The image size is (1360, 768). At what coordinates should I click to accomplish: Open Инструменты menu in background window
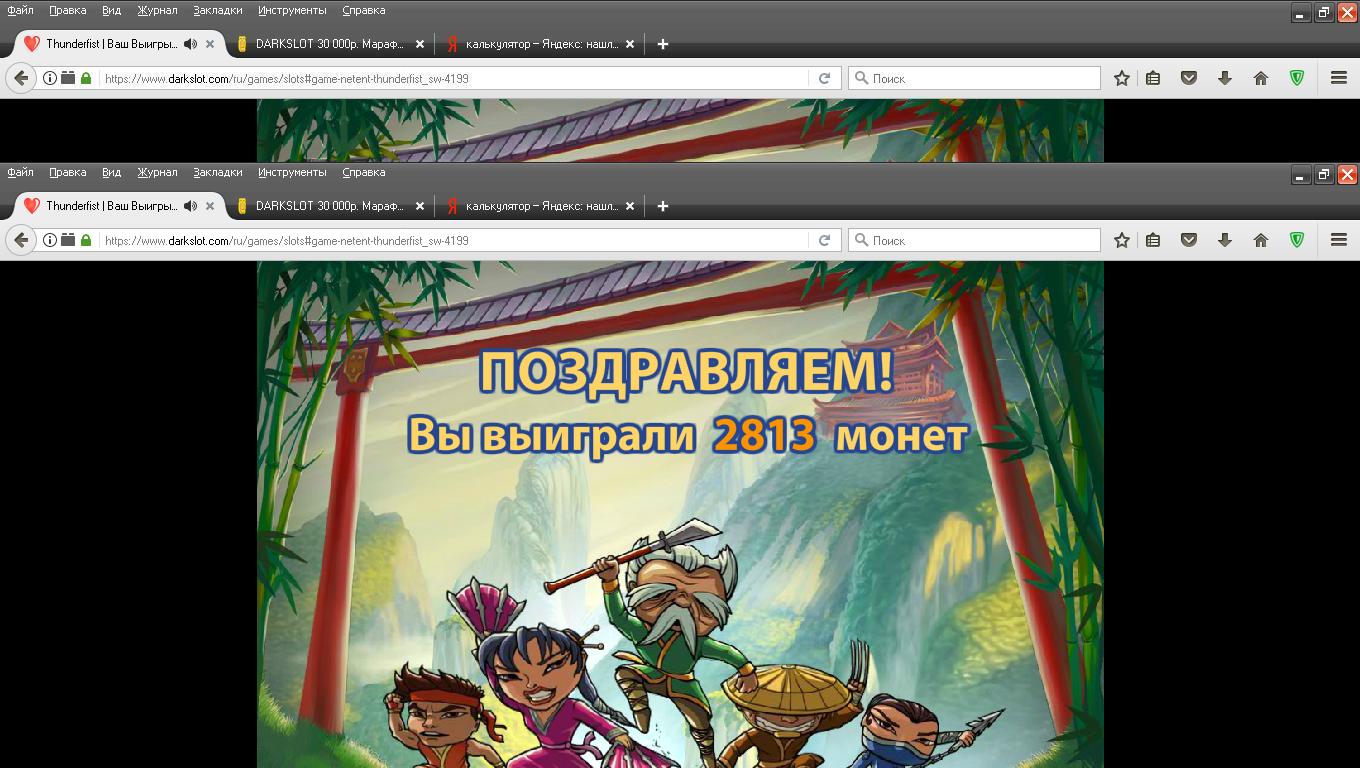pos(292,10)
